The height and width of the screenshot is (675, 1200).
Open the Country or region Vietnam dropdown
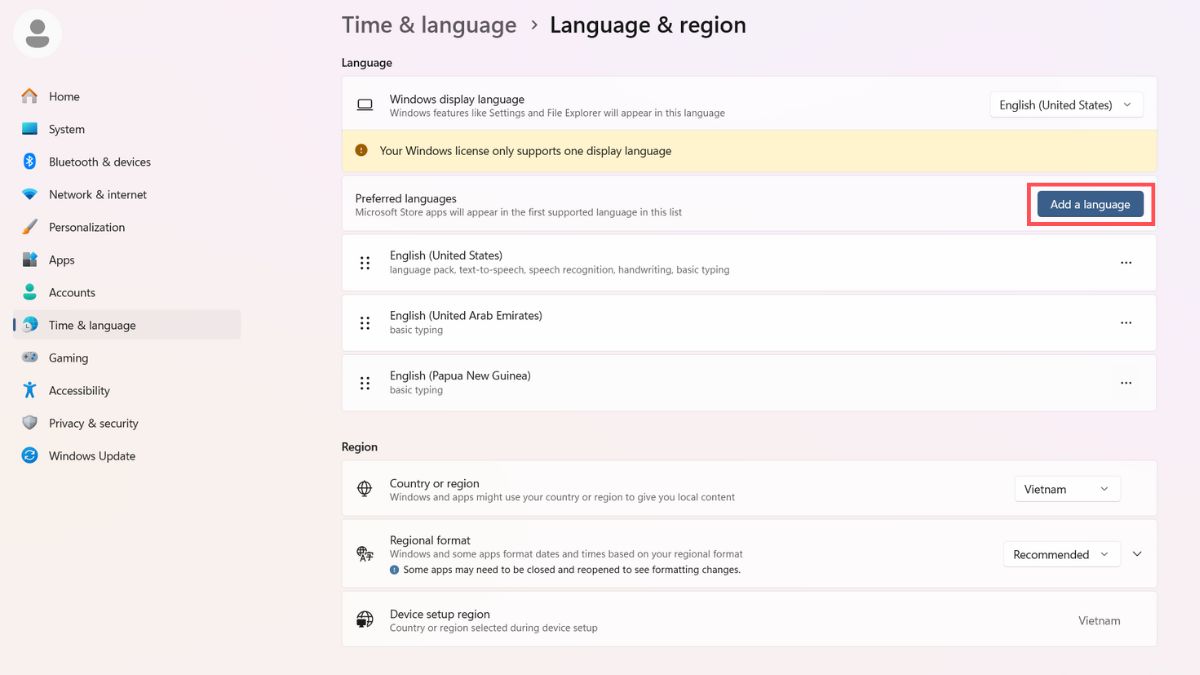[x=1067, y=489]
